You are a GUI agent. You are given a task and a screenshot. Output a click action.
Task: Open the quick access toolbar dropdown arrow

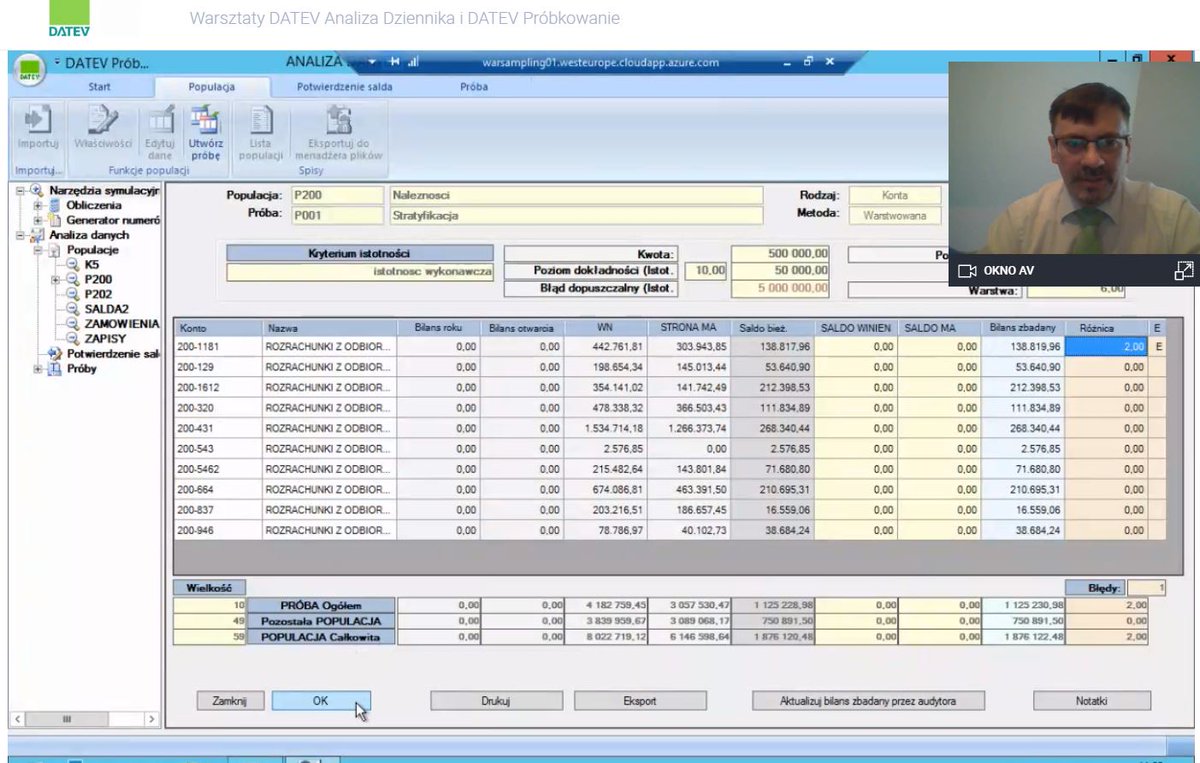58,62
